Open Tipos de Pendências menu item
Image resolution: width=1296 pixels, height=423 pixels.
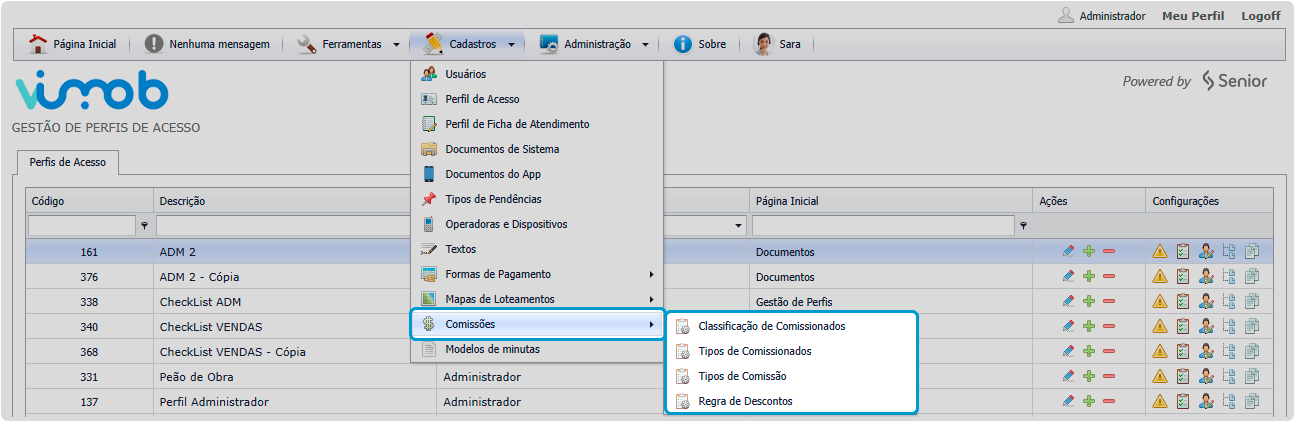pyautogui.click(x=493, y=199)
